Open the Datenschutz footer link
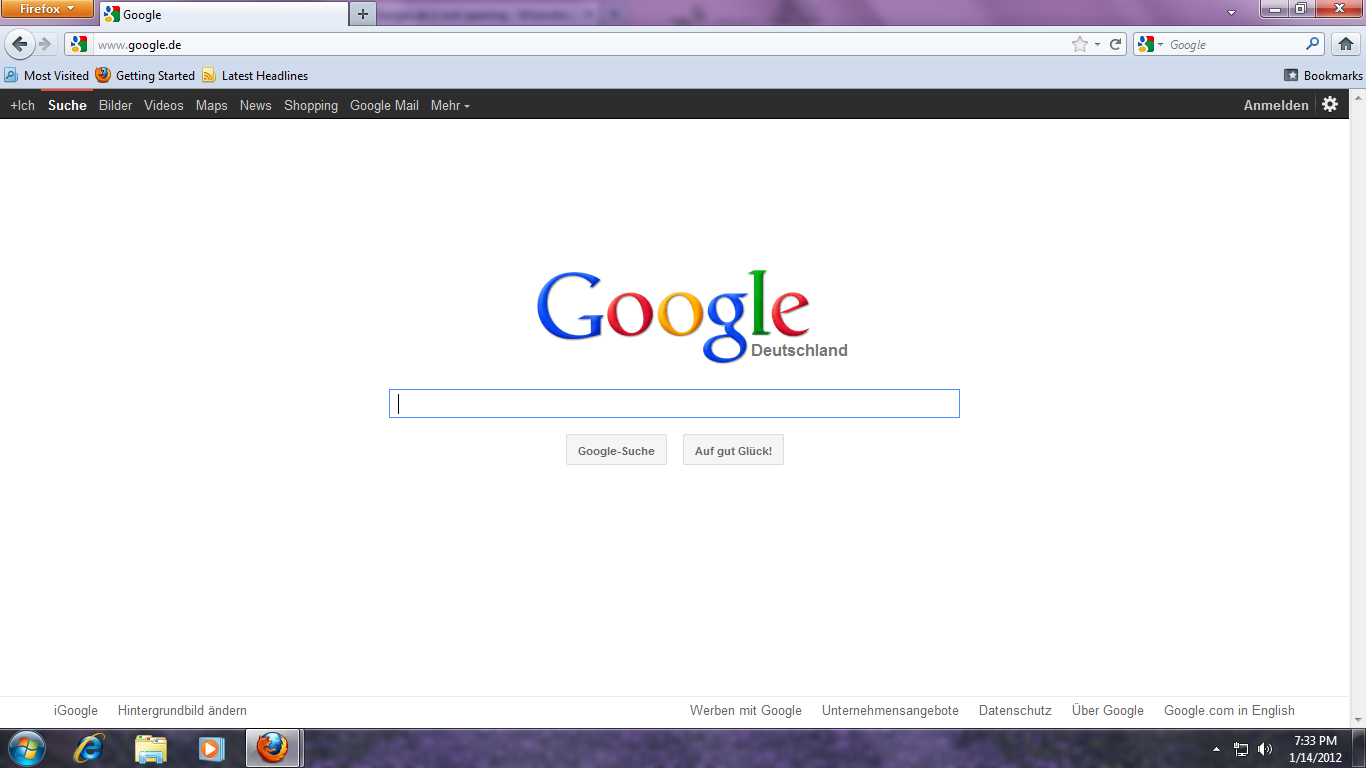 [1015, 711]
